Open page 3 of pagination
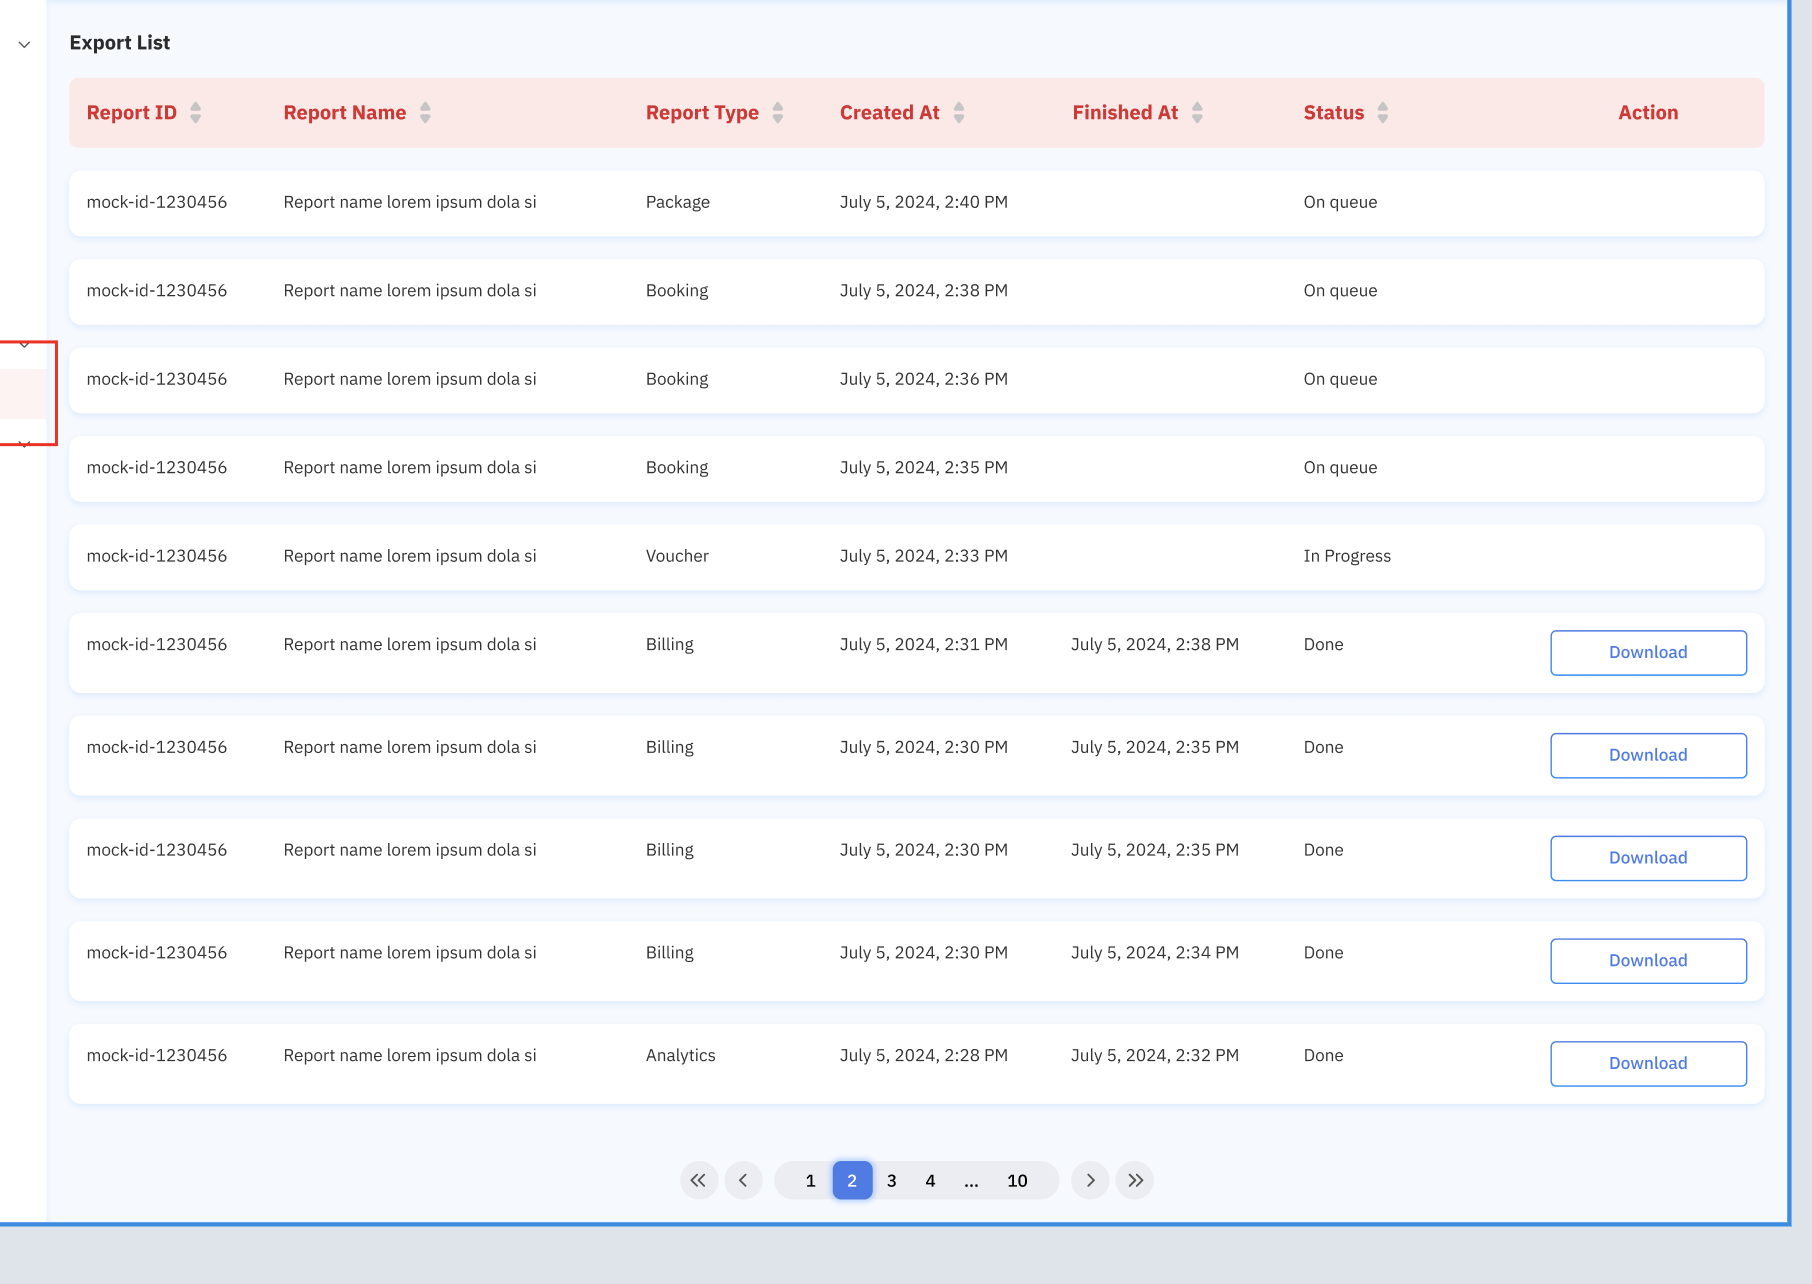 point(891,1180)
